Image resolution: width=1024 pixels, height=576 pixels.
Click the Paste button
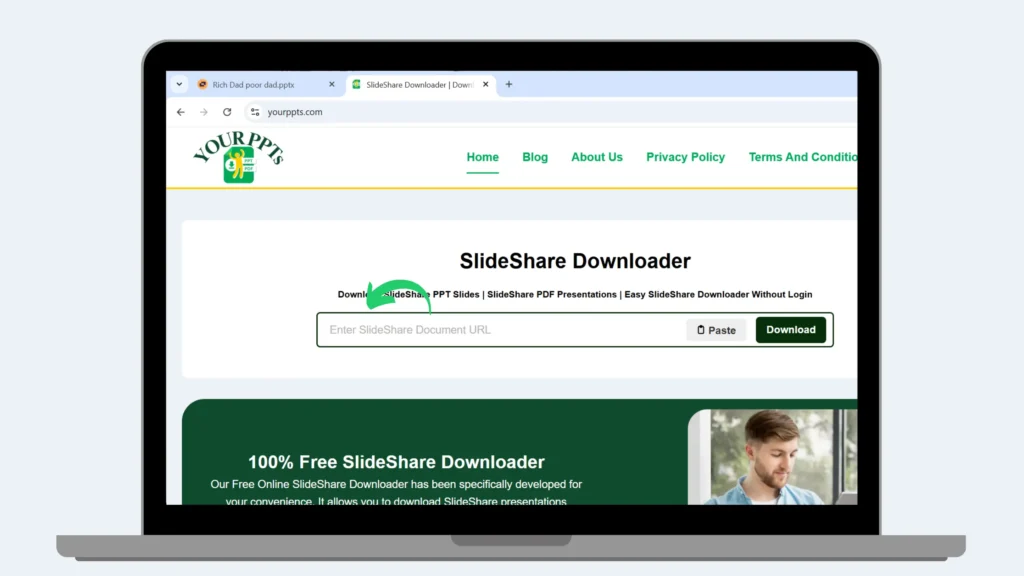(716, 330)
